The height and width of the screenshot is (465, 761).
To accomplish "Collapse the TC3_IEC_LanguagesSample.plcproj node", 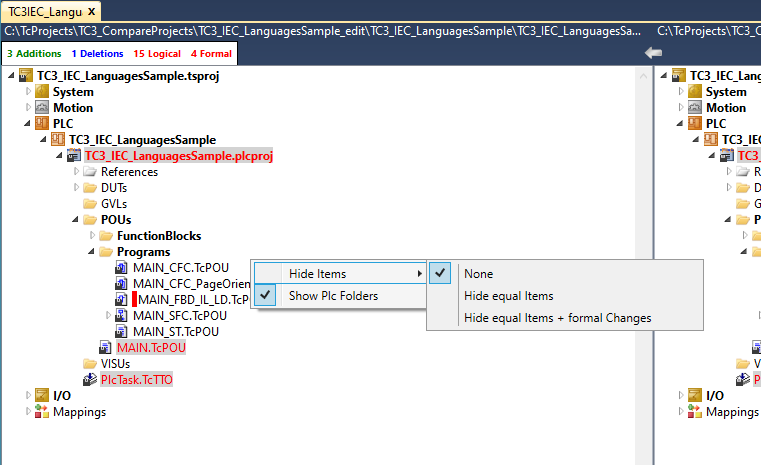I will pos(59,156).
